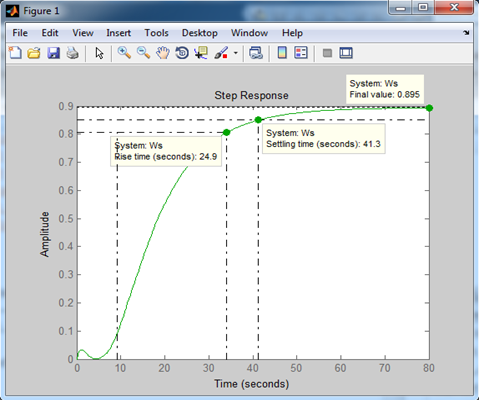The image size is (479, 400).
Task: Insert a legend using the toolbar icon
Action: point(301,53)
